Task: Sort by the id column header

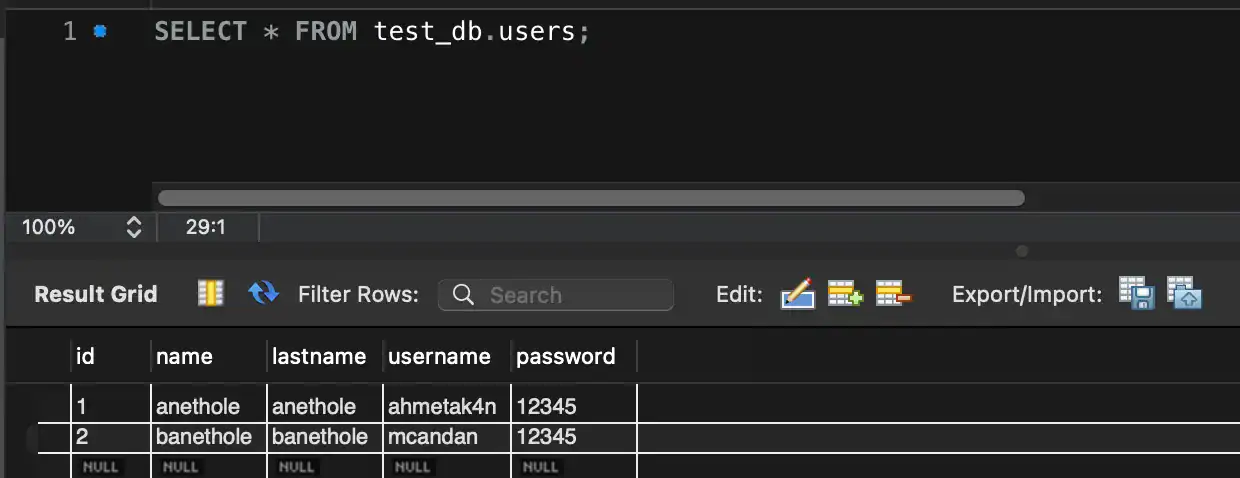Action: [111, 356]
